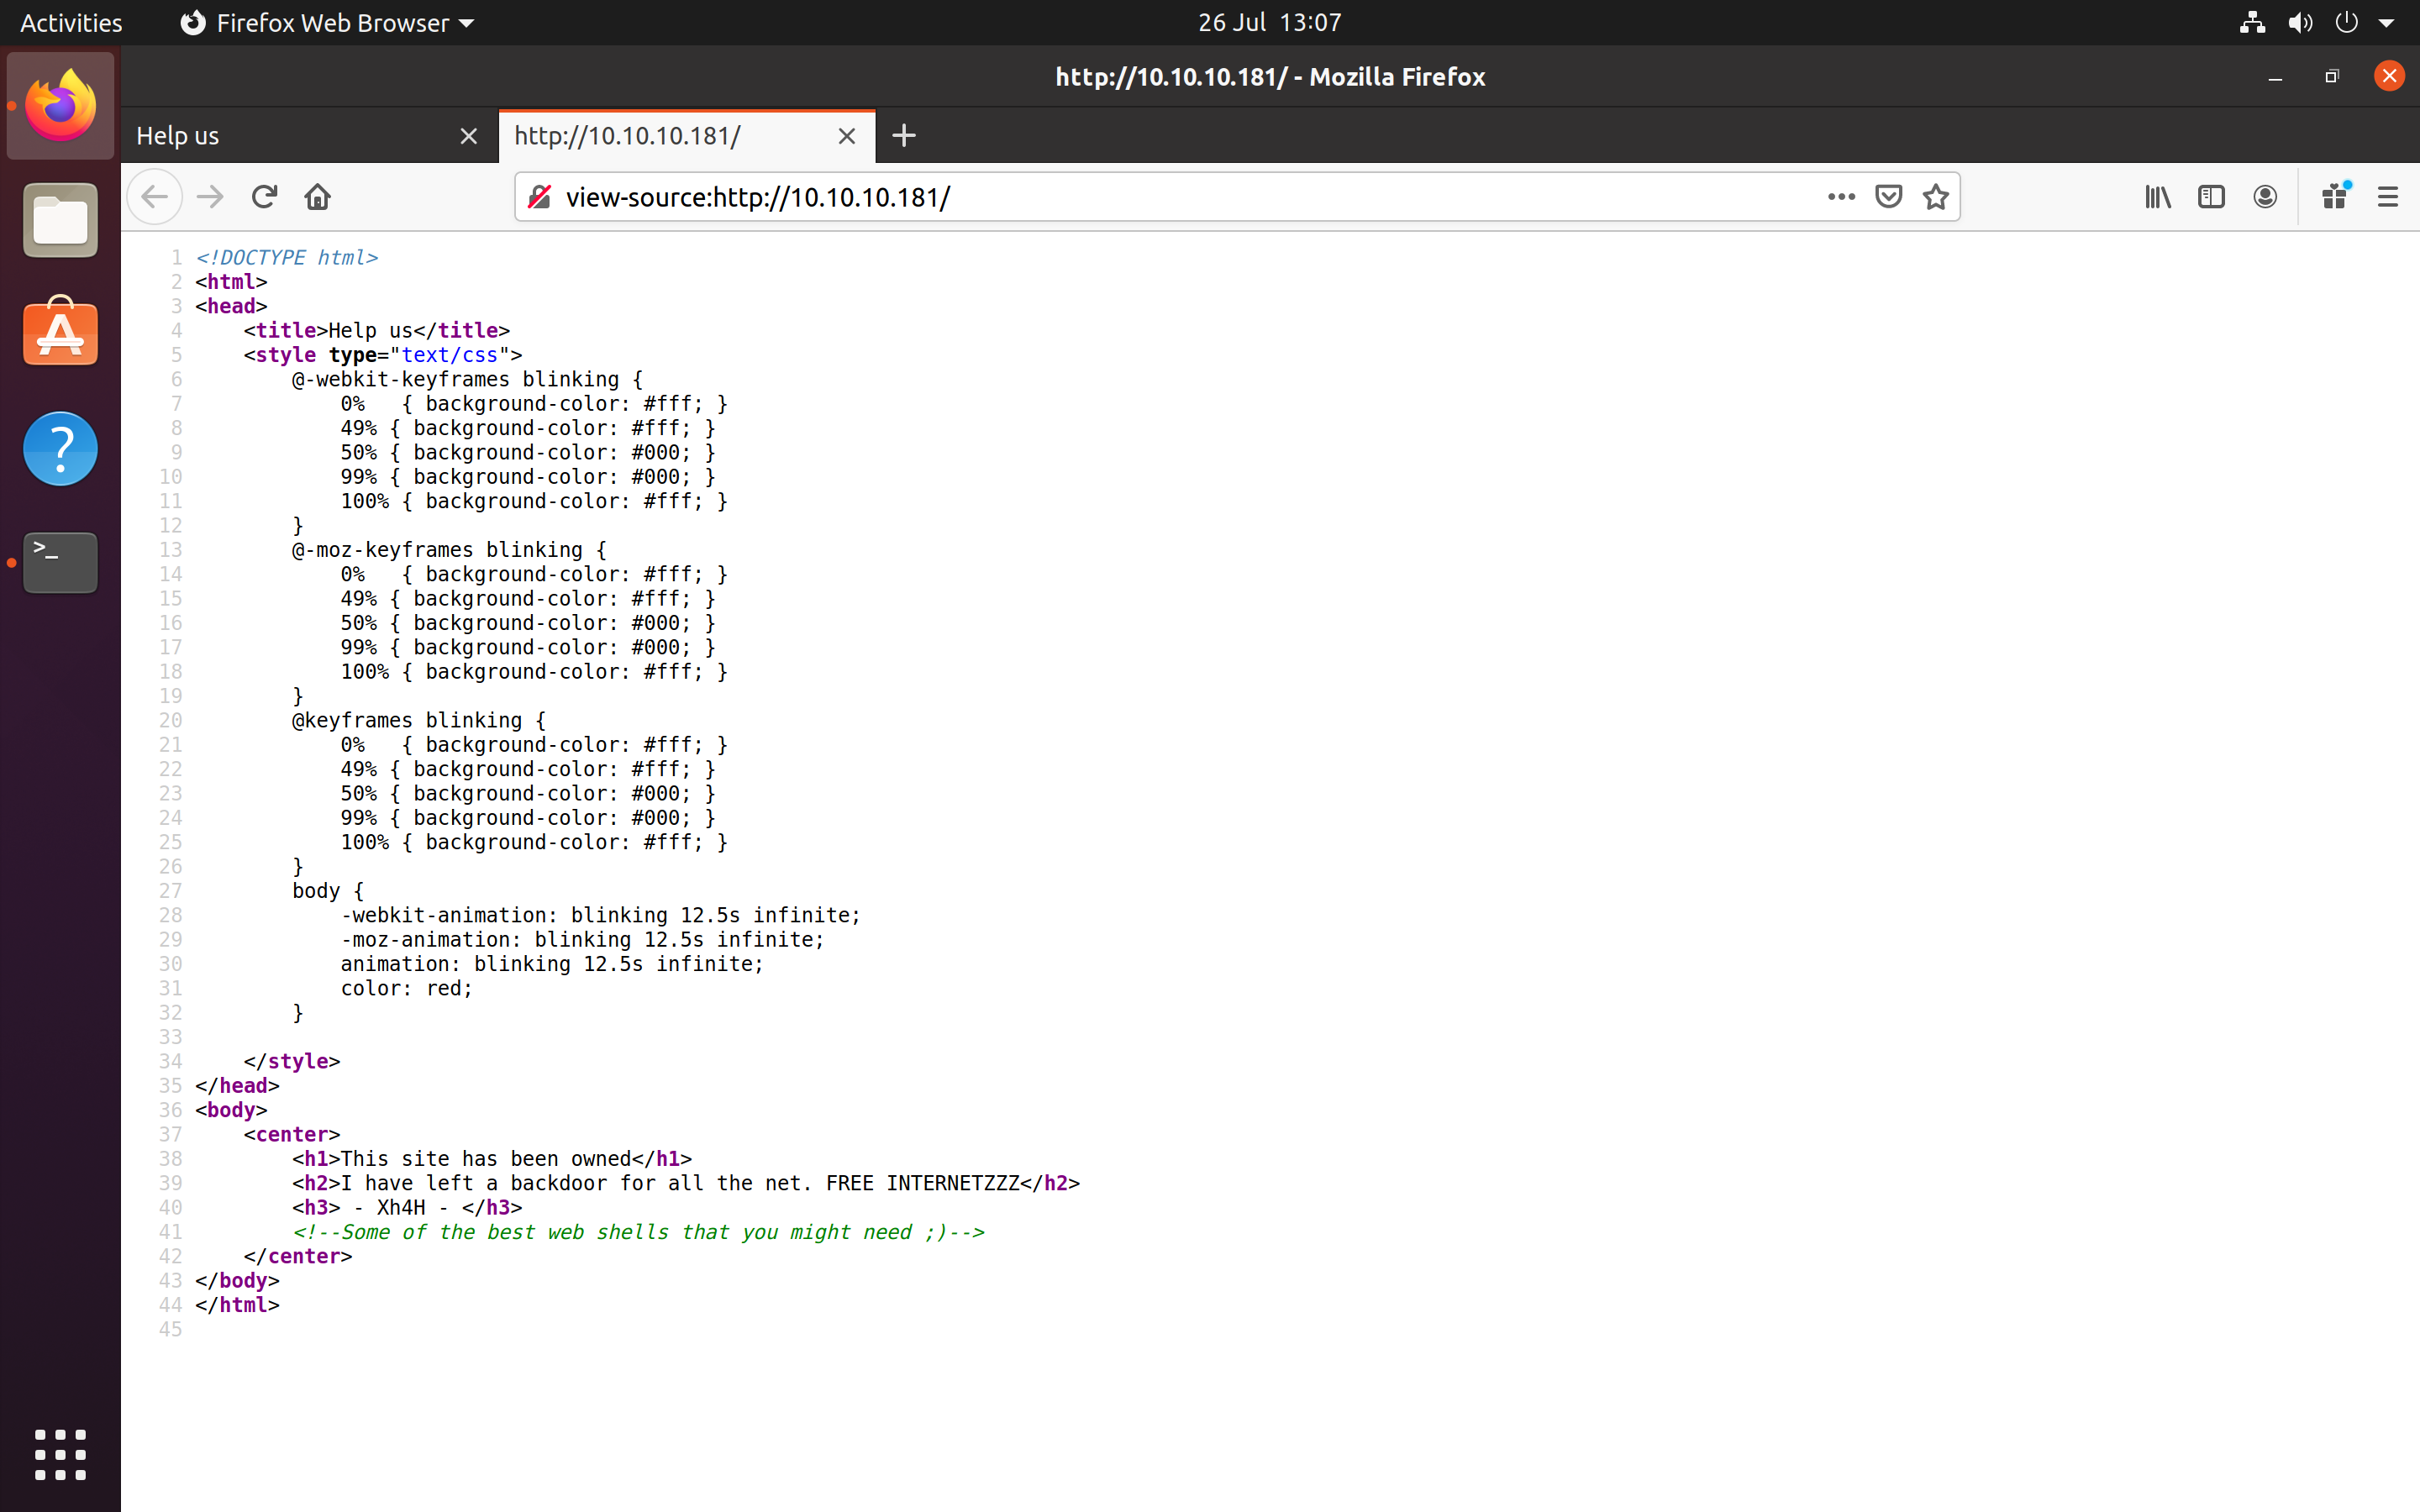The width and height of the screenshot is (2420, 1512).
Task: Open a new tab with plus button
Action: tap(904, 135)
